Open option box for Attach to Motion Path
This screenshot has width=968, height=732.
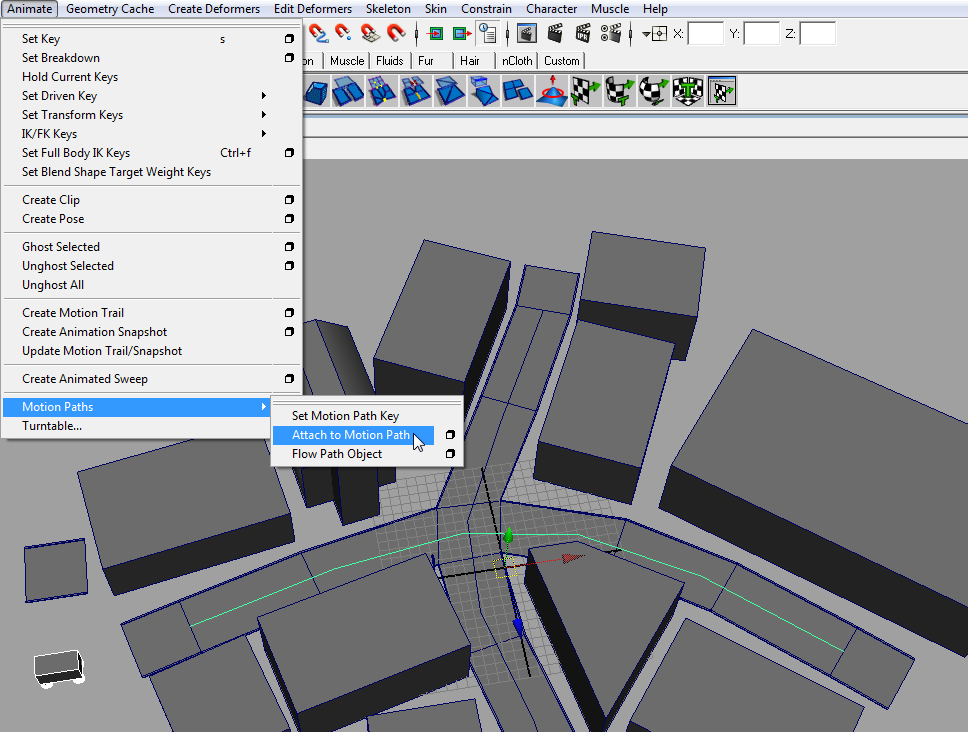click(x=450, y=435)
